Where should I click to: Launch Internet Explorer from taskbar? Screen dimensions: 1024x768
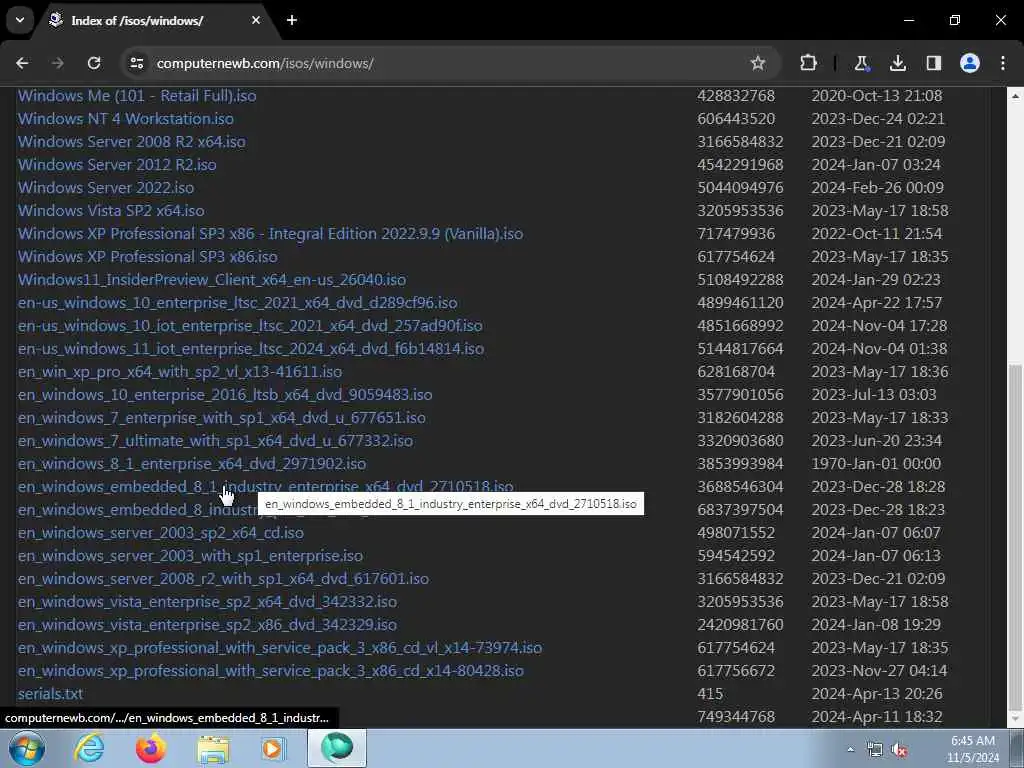tap(89, 748)
